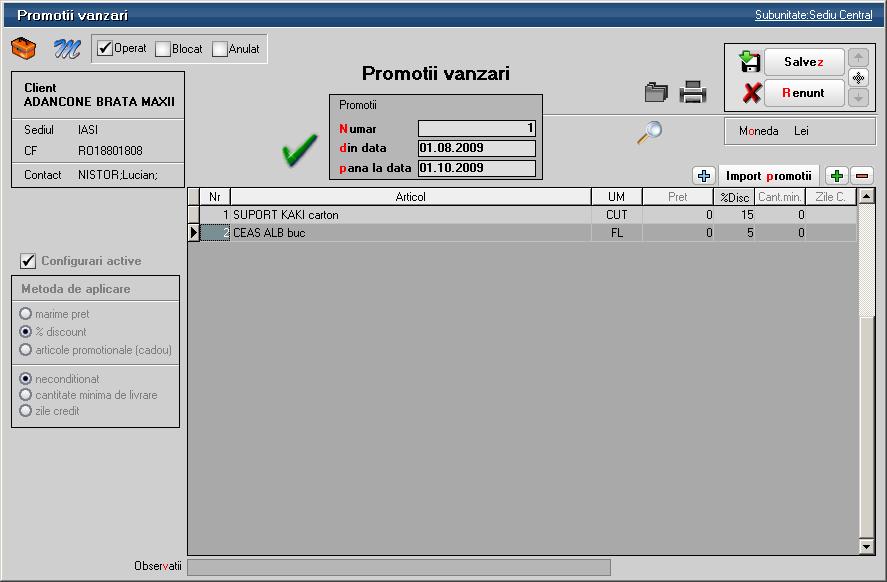Select % discount radio option
The height and width of the screenshot is (582, 887).
pyautogui.click(x=25, y=331)
